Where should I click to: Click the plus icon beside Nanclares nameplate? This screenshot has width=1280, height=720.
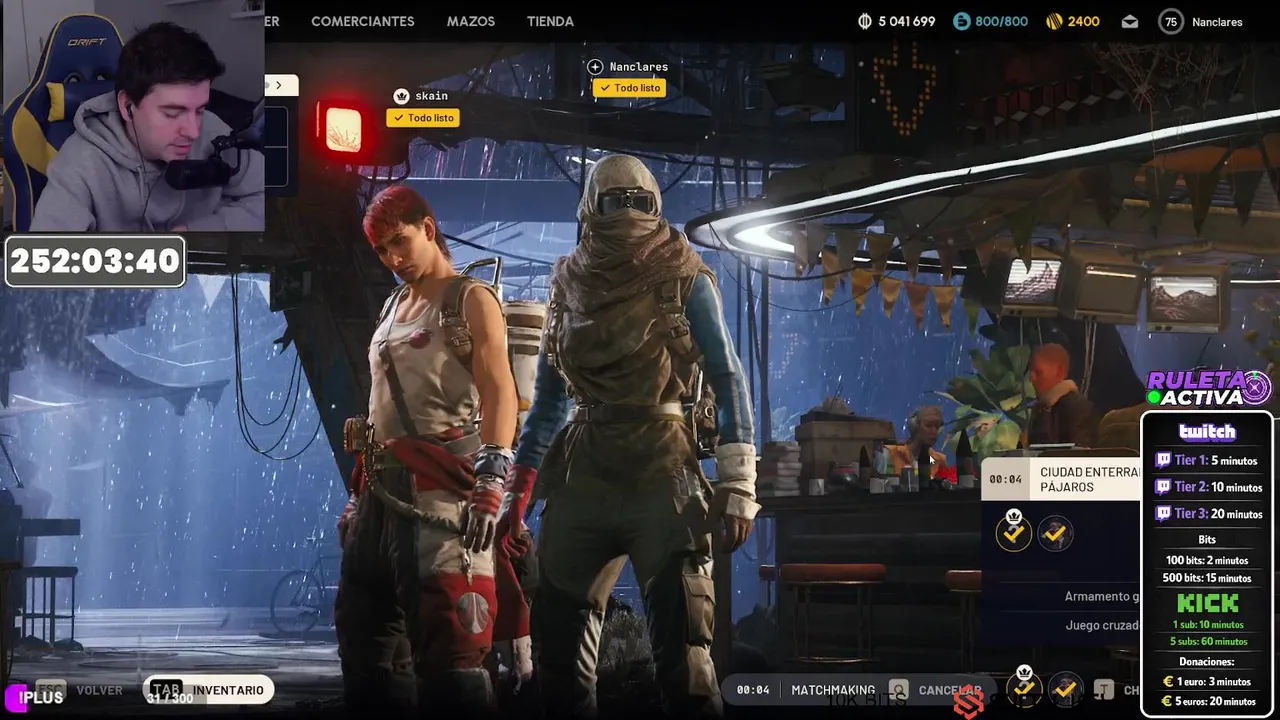[595, 67]
